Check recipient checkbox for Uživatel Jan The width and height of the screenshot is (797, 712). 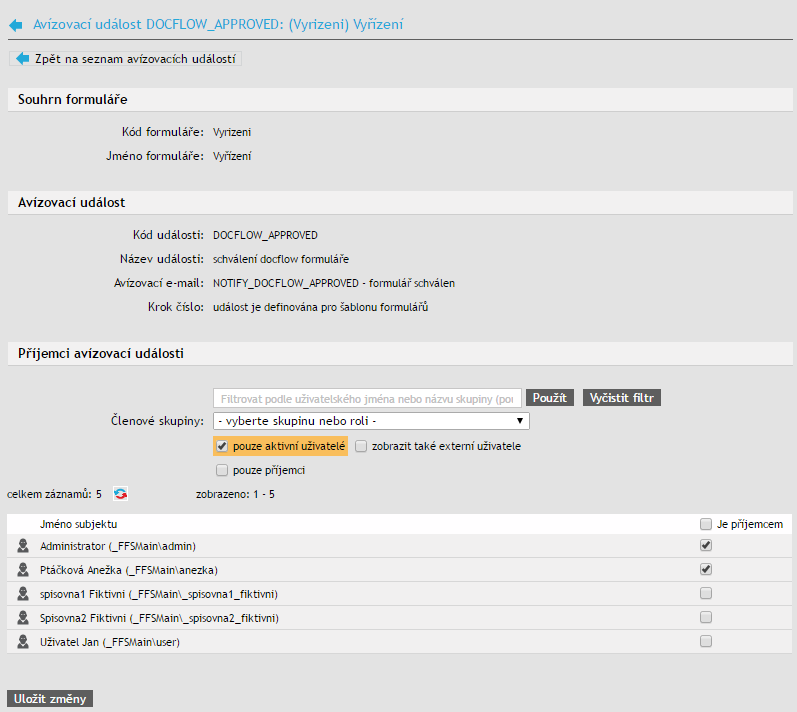pyautogui.click(x=706, y=642)
